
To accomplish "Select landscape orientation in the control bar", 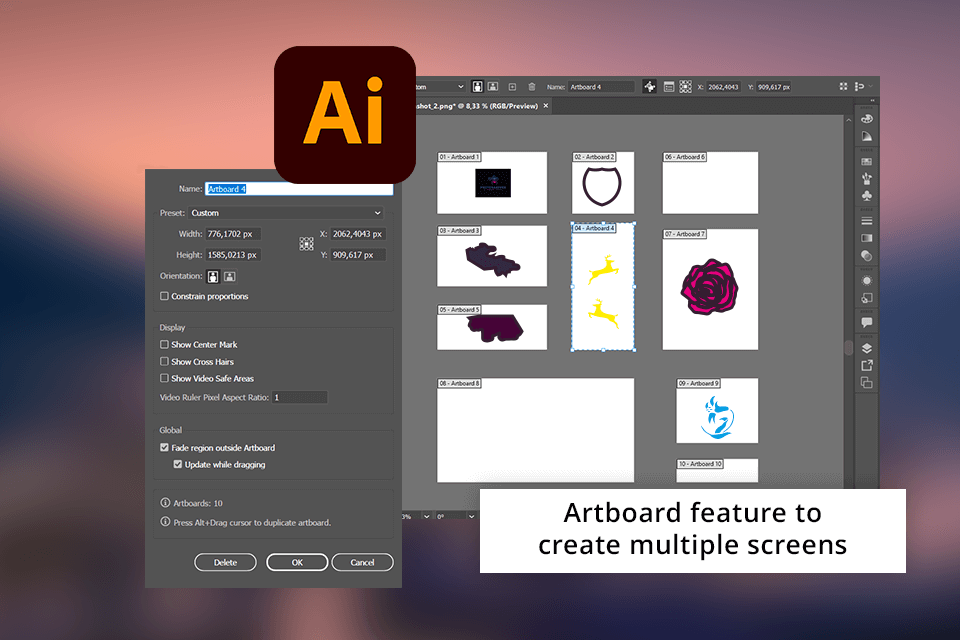I will 493,87.
